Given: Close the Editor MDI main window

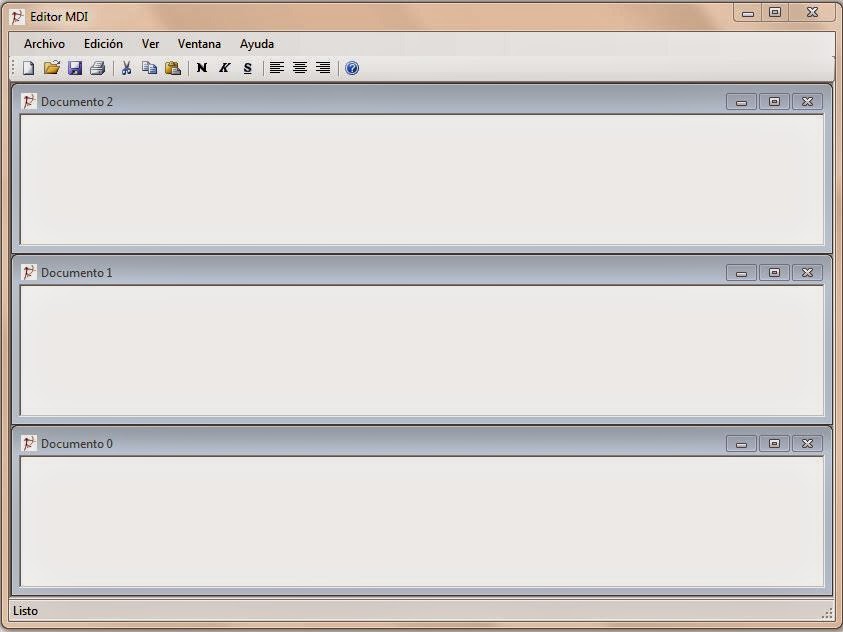Looking at the screenshot, I should (812, 13).
